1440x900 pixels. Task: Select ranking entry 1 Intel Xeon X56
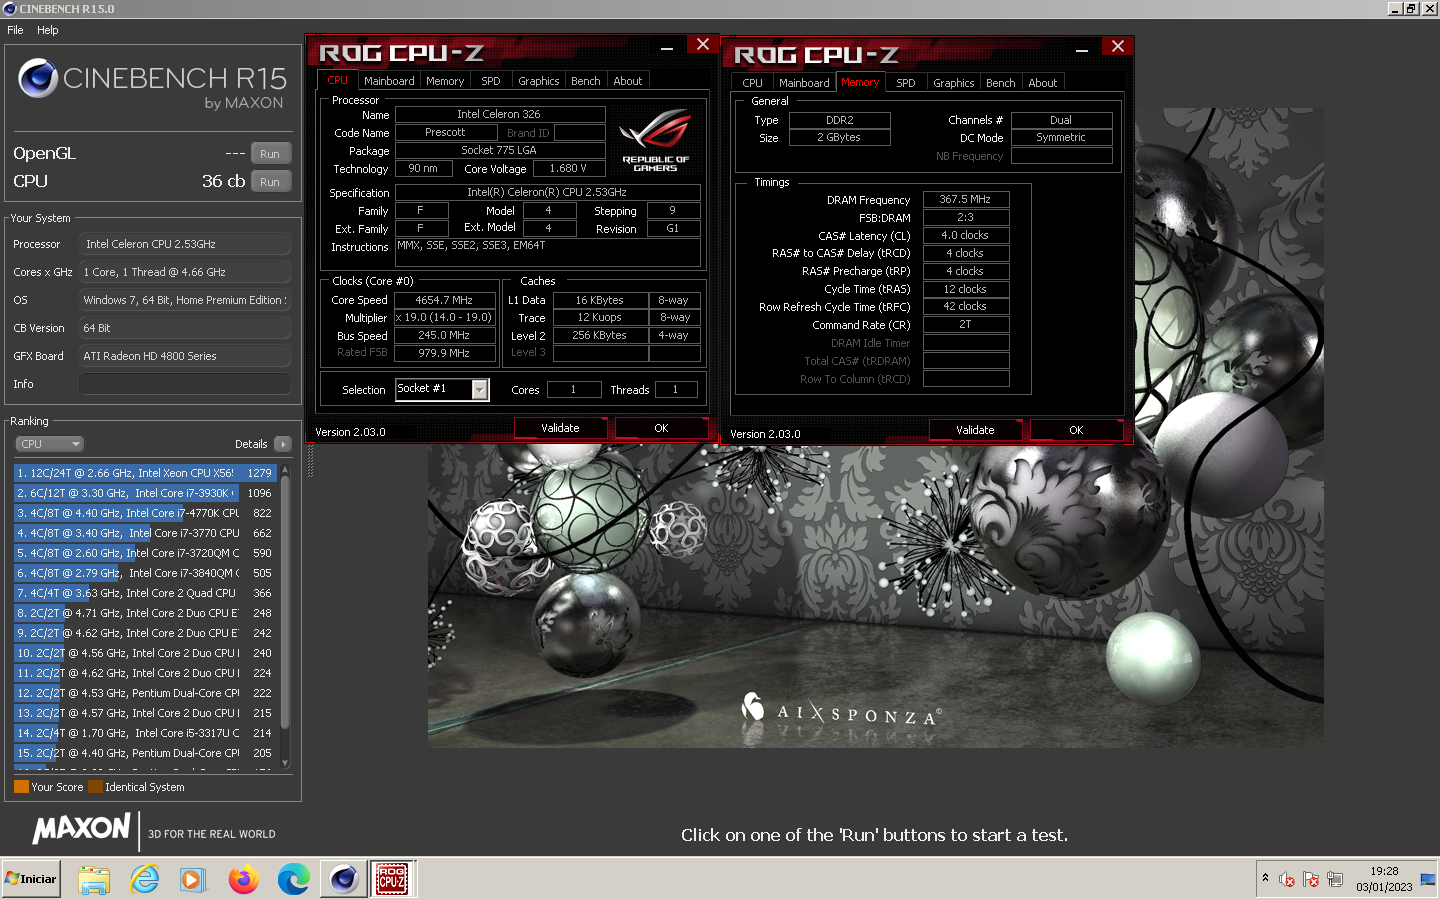pyautogui.click(x=145, y=473)
